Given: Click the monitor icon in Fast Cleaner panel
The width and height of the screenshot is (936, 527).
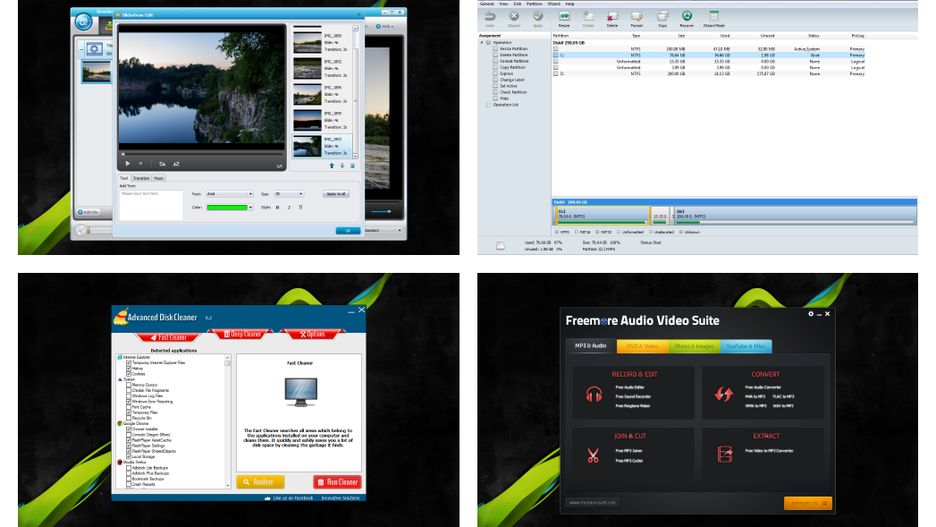Looking at the screenshot, I should (x=300, y=392).
